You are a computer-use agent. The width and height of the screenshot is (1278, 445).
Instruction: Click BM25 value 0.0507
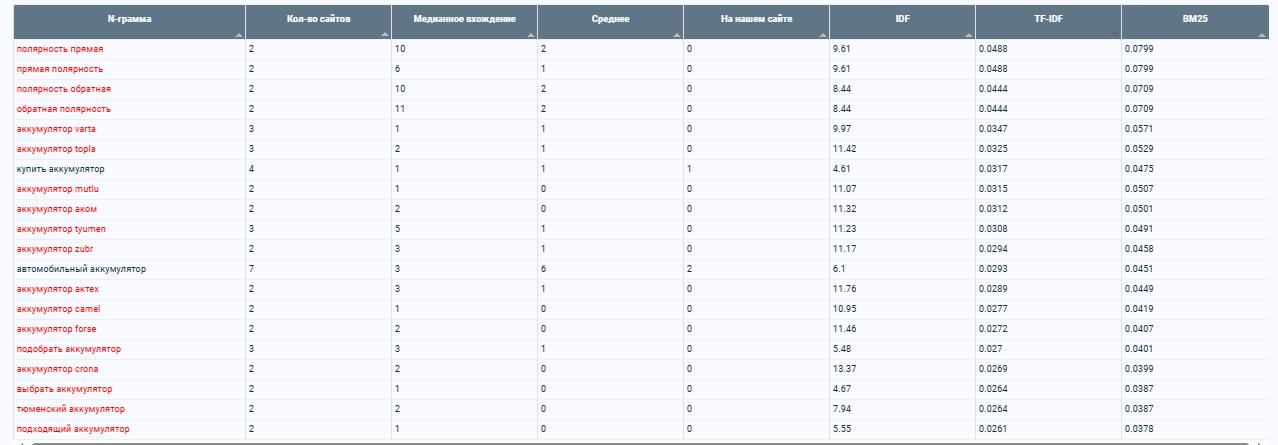(x=1139, y=189)
